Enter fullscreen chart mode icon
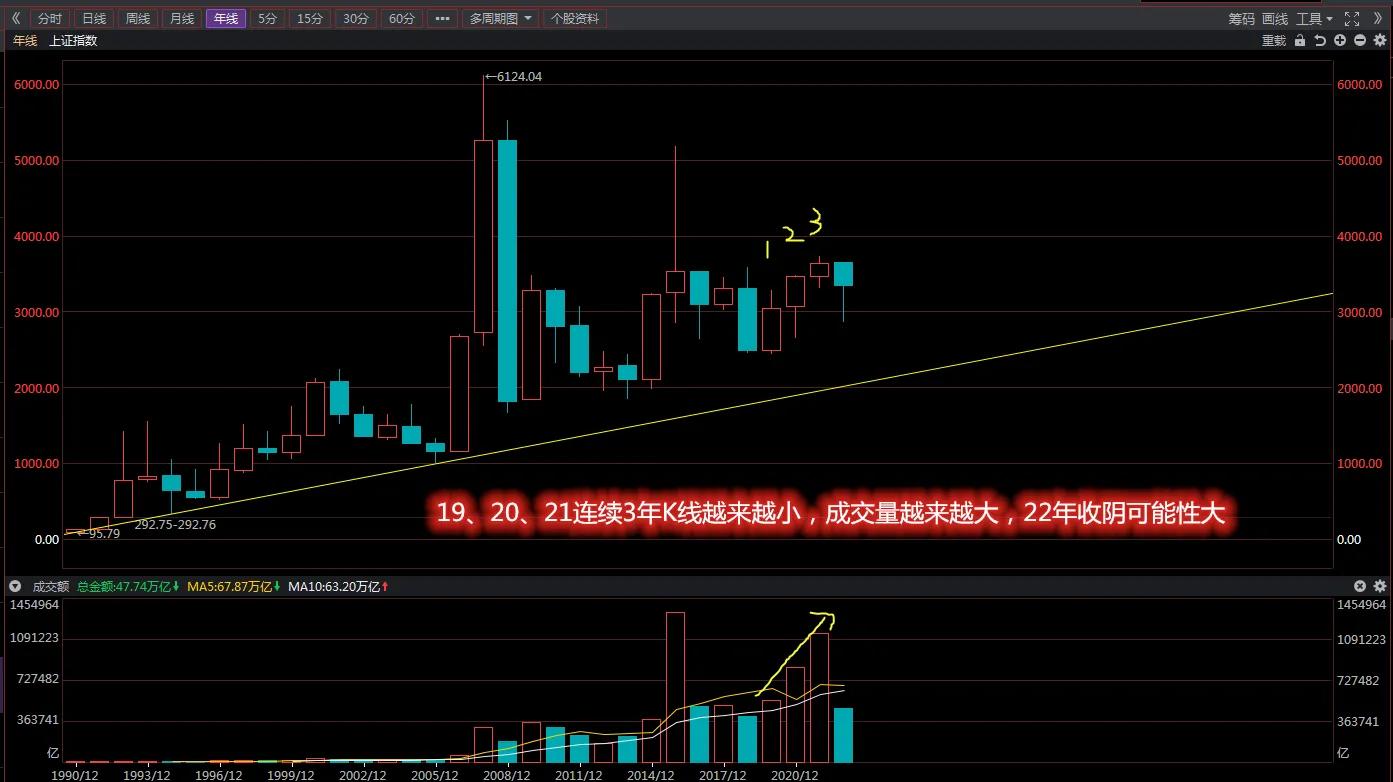The image size is (1393, 782). 1352,18
